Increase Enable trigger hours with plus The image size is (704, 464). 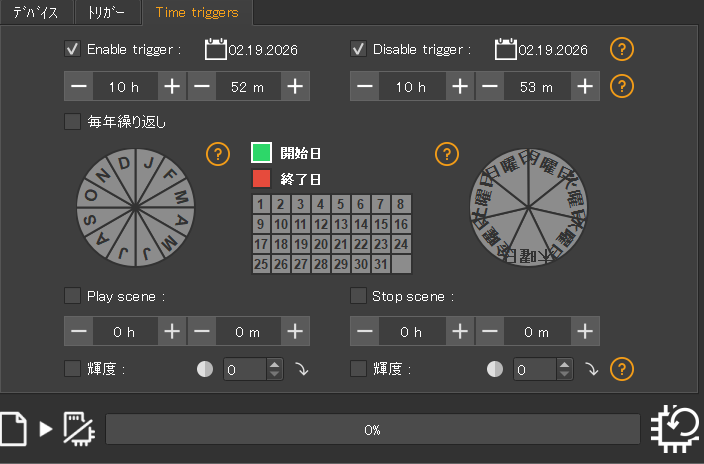tap(172, 87)
